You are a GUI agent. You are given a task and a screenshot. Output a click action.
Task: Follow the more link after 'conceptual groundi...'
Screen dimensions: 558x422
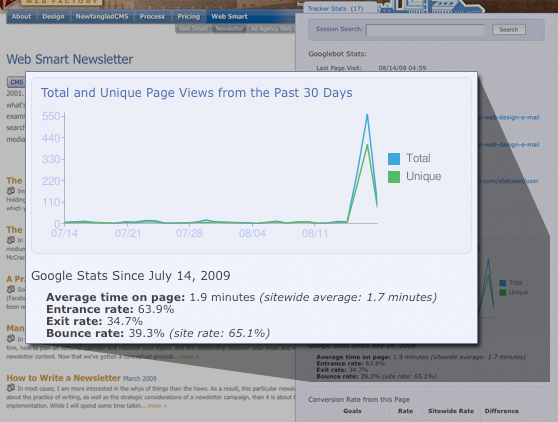pyautogui.click(x=189, y=357)
